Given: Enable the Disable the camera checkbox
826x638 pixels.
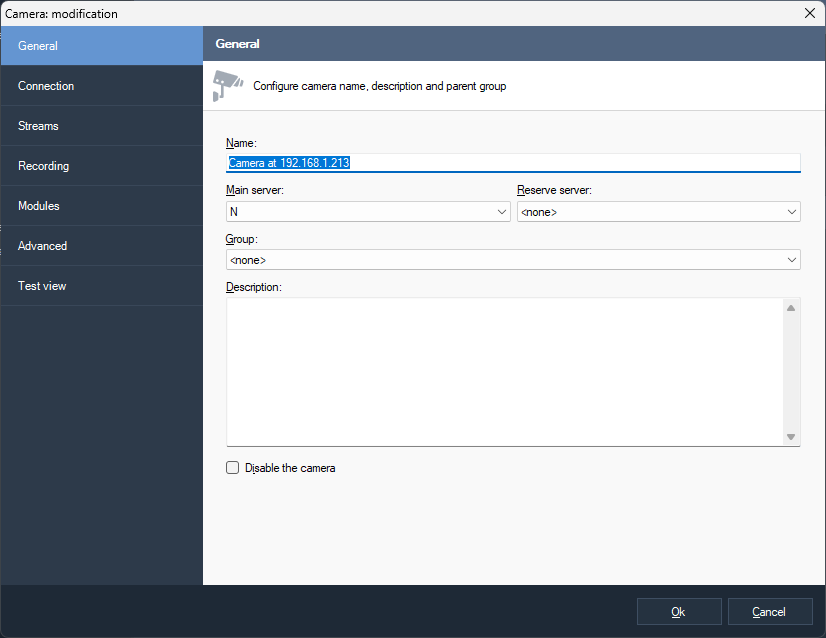Looking at the screenshot, I should pos(233,468).
